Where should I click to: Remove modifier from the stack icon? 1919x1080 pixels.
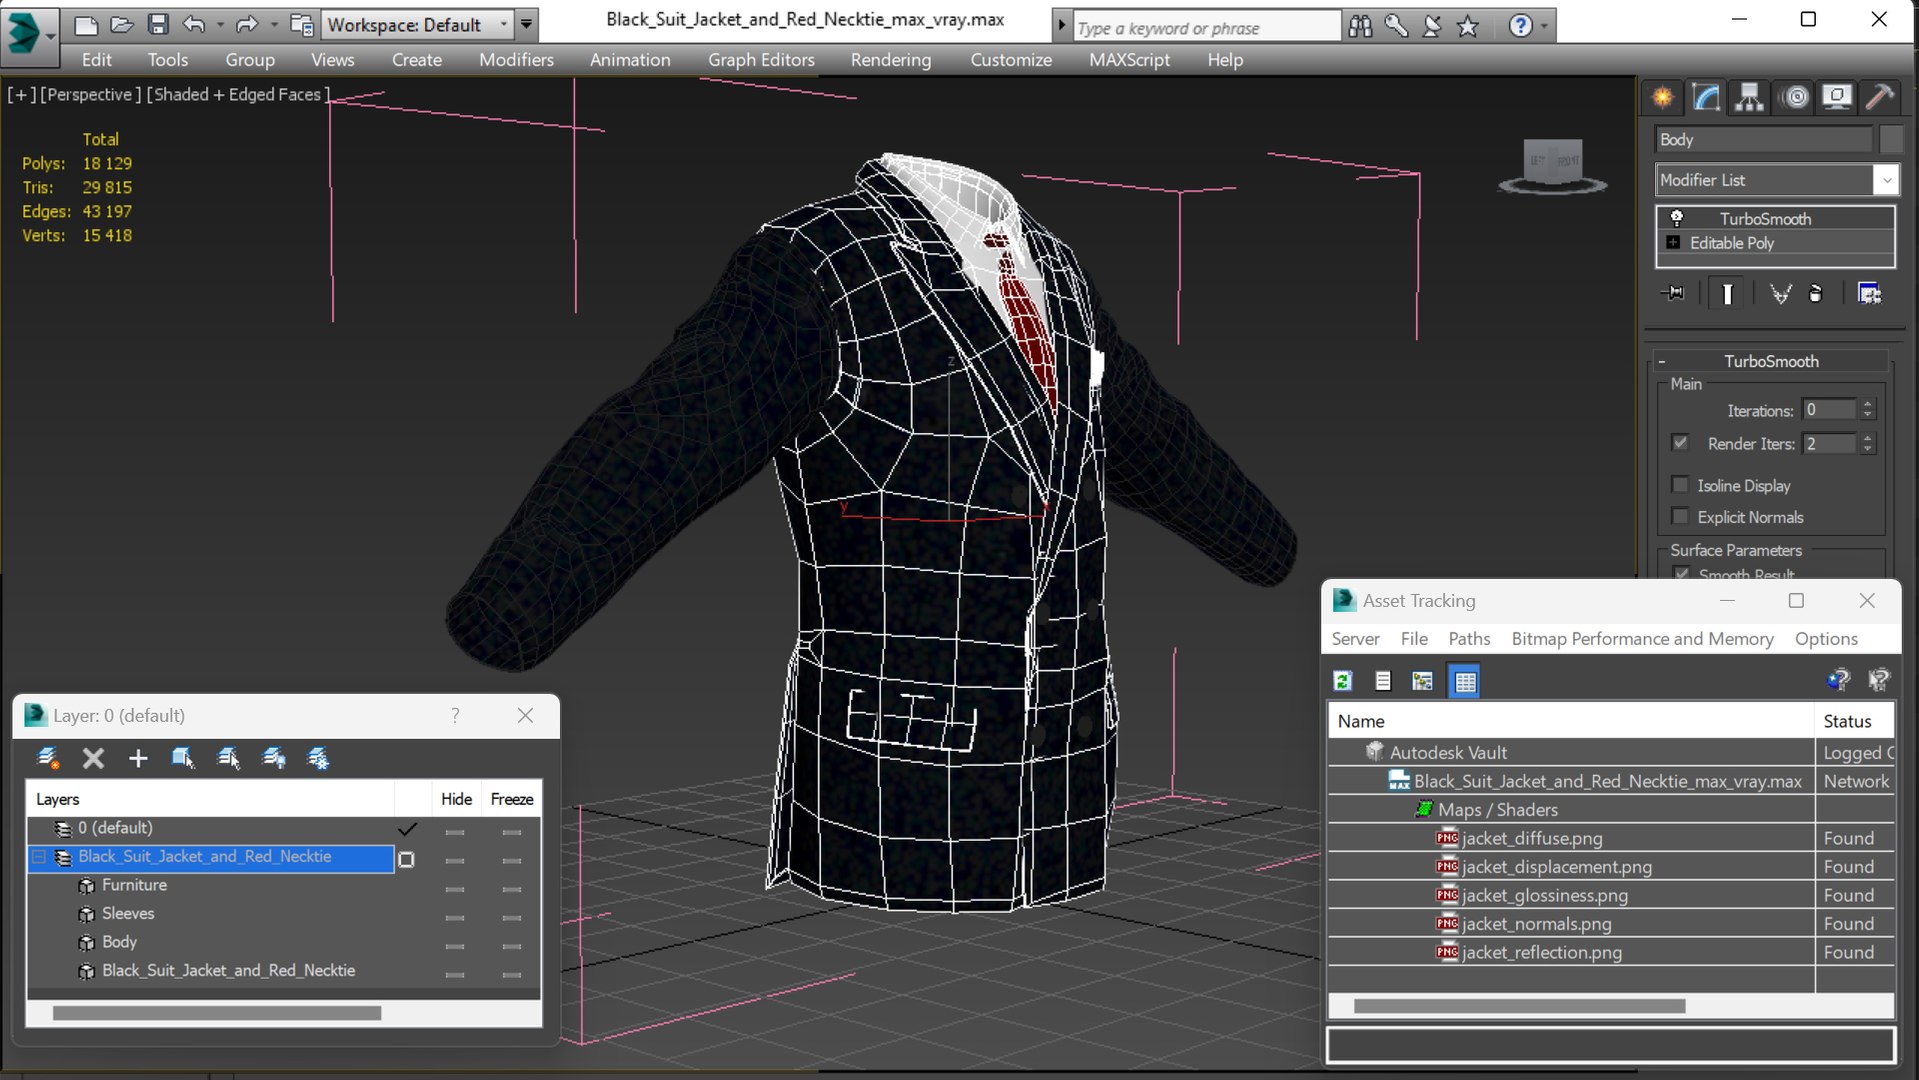coord(1816,293)
